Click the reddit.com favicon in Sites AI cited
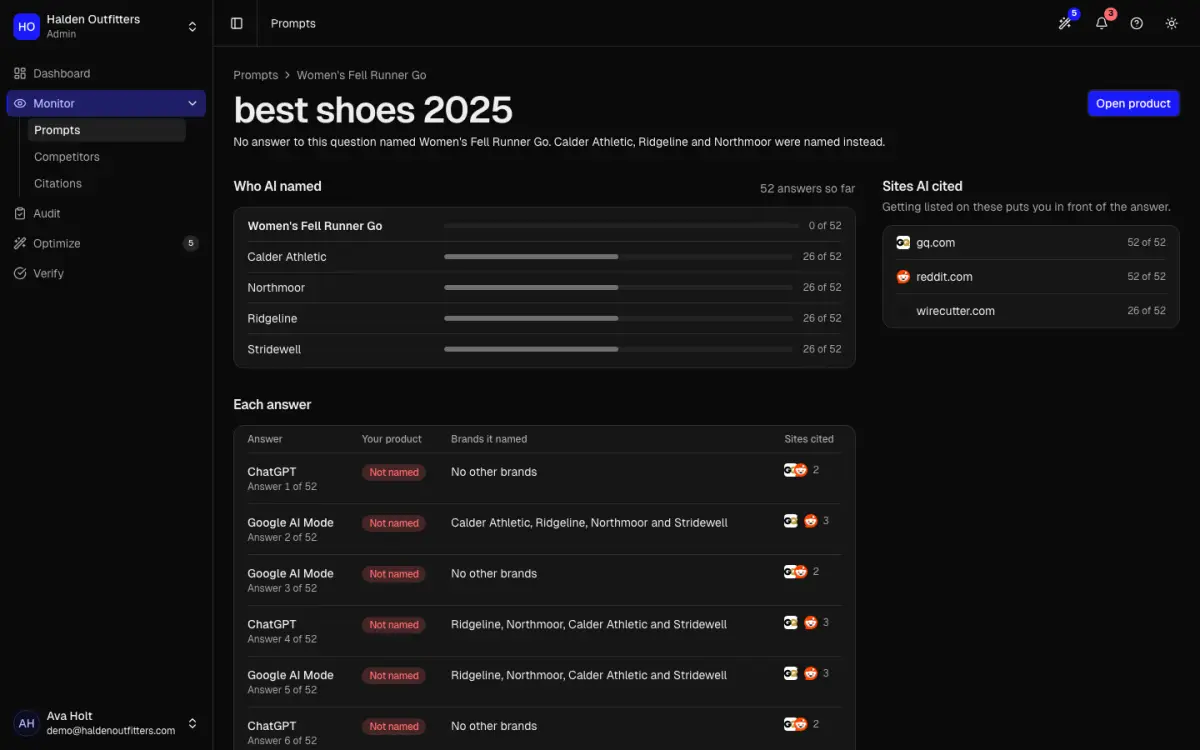 pos(903,277)
